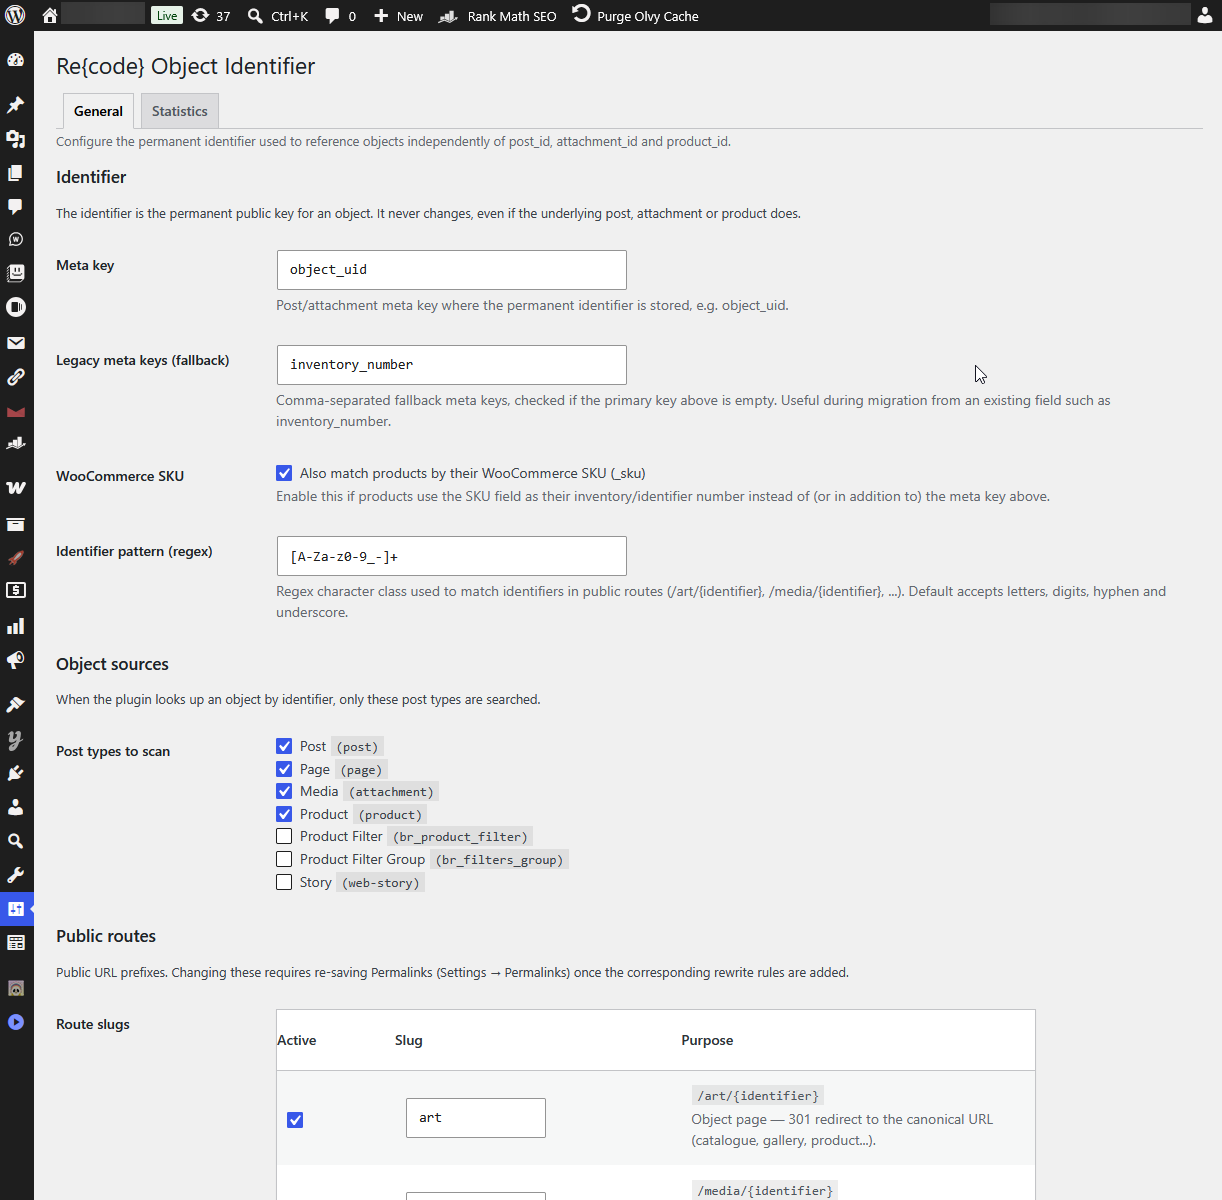Click the '/art/{identifier}' code label
Image resolution: width=1222 pixels, height=1200 pixels.
[x=758, y=1096]
